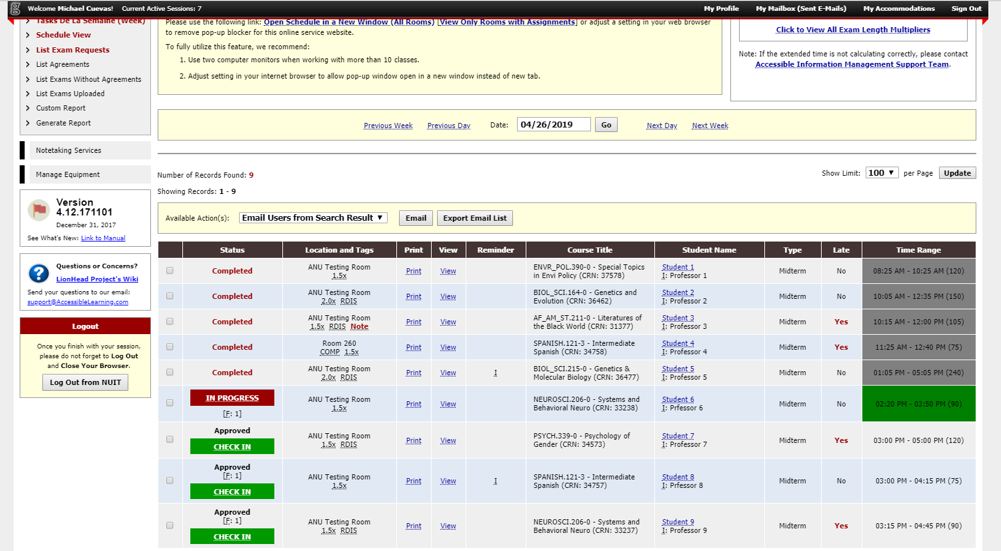The image size is (1001, 551).
Task: Expand the Show Limit per page dropdown
Action: point(881,173)
